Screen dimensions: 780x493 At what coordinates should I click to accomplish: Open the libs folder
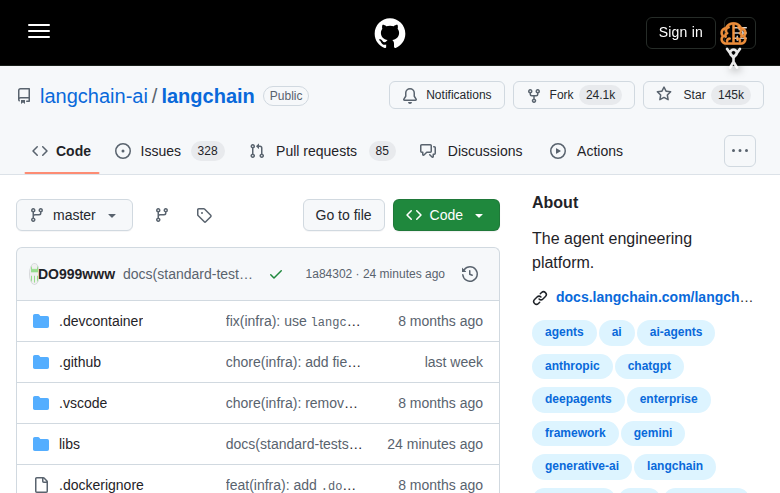click(x=69, y=444)
